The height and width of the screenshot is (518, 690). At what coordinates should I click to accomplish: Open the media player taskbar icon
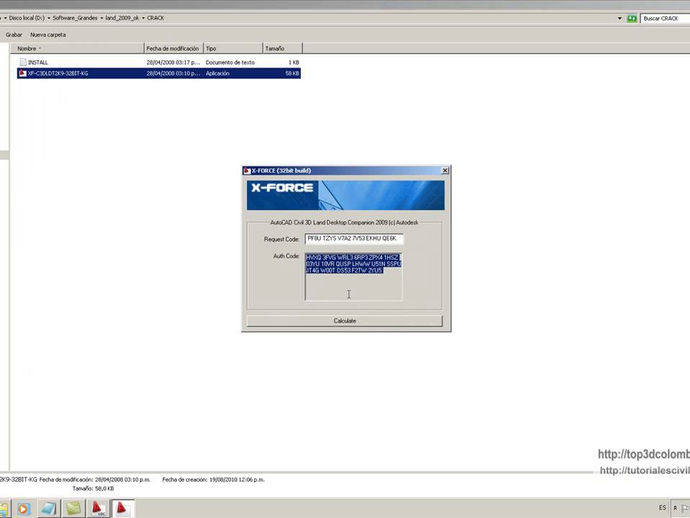[24, 509]
